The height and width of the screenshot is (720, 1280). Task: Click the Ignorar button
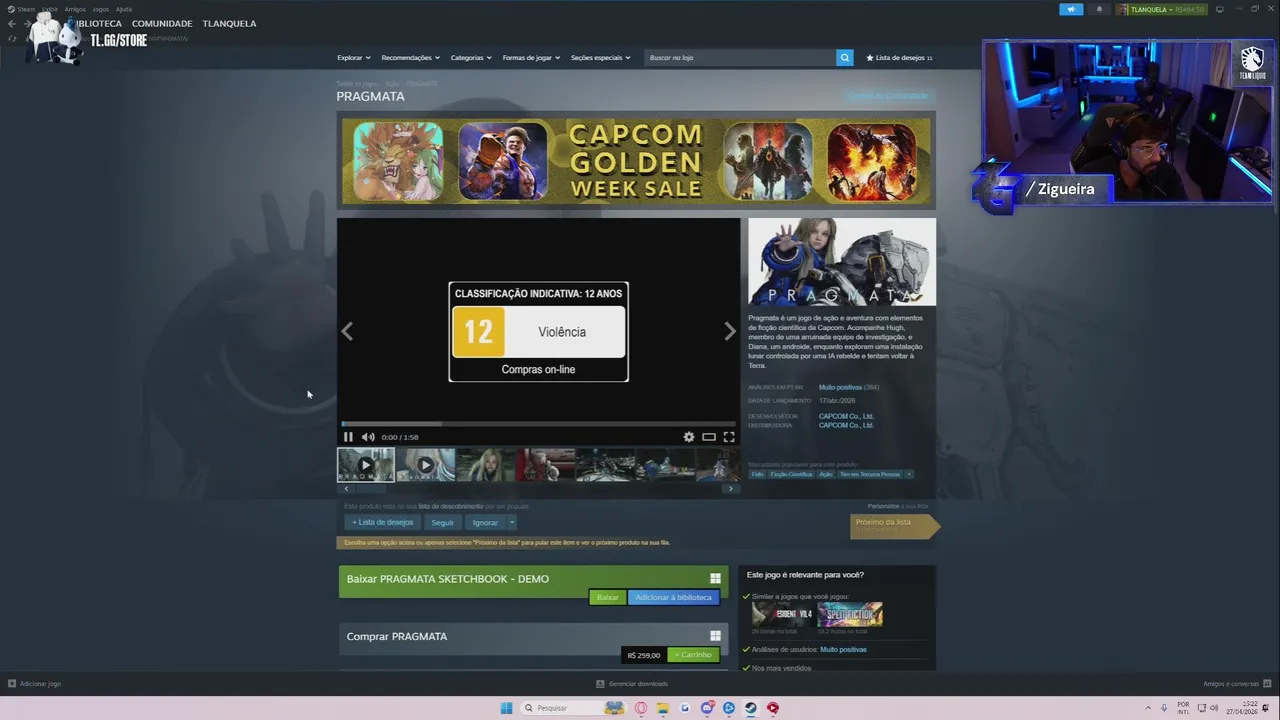pos(485,522)
